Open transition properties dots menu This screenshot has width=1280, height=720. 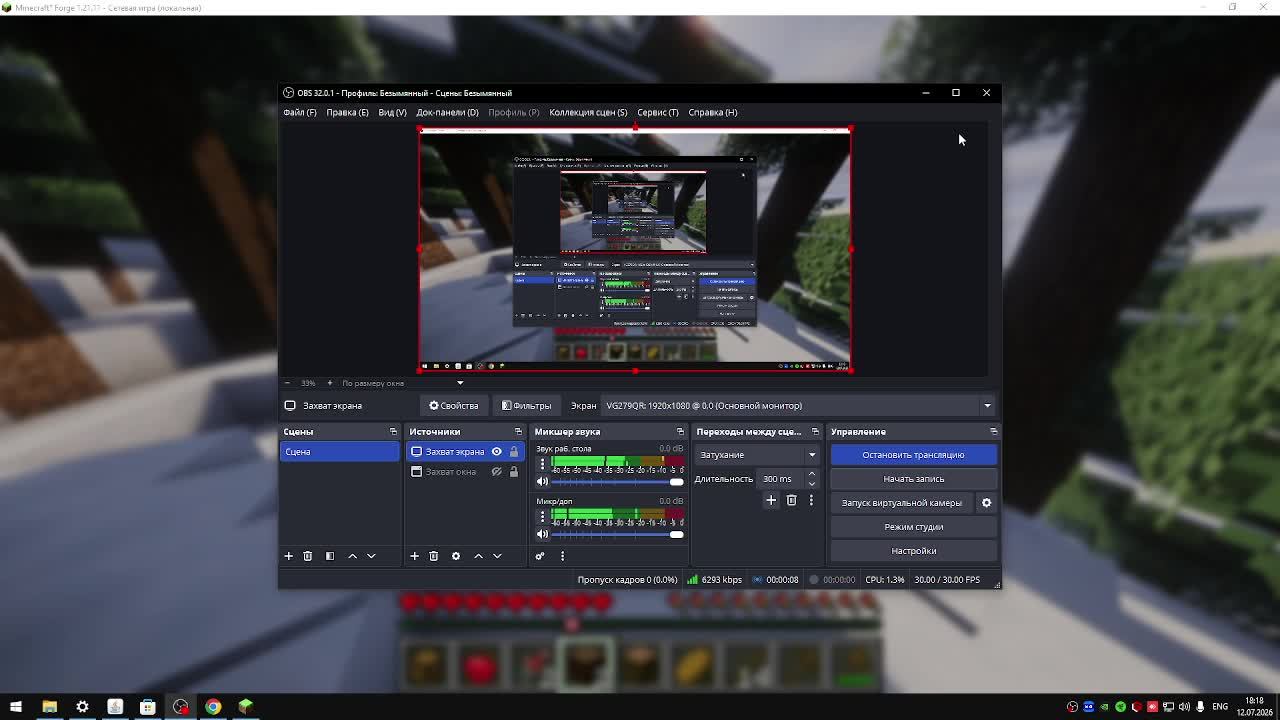point(811,500)
